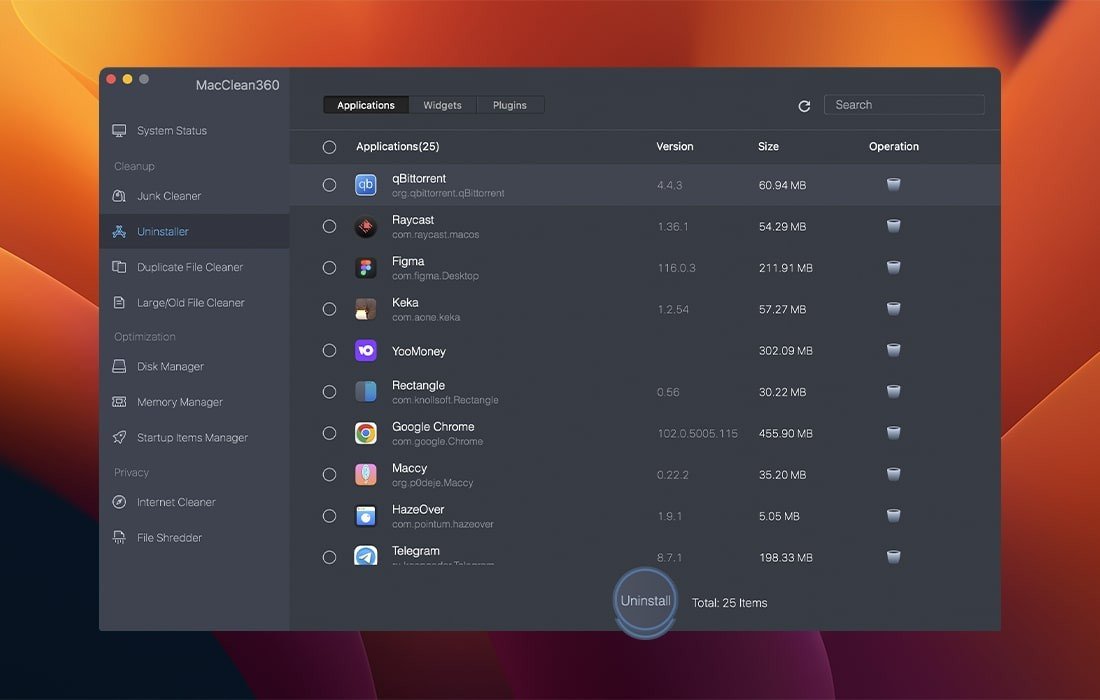The height and width of the screenshot is (700, 1100).
Task: Click the refresh icon beside the search box
Action: [x=804, y=106]
